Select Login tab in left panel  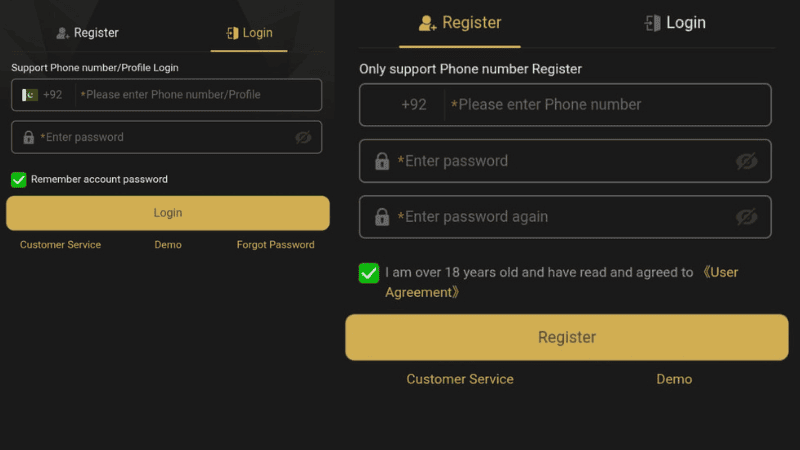(x=248, y=33)
